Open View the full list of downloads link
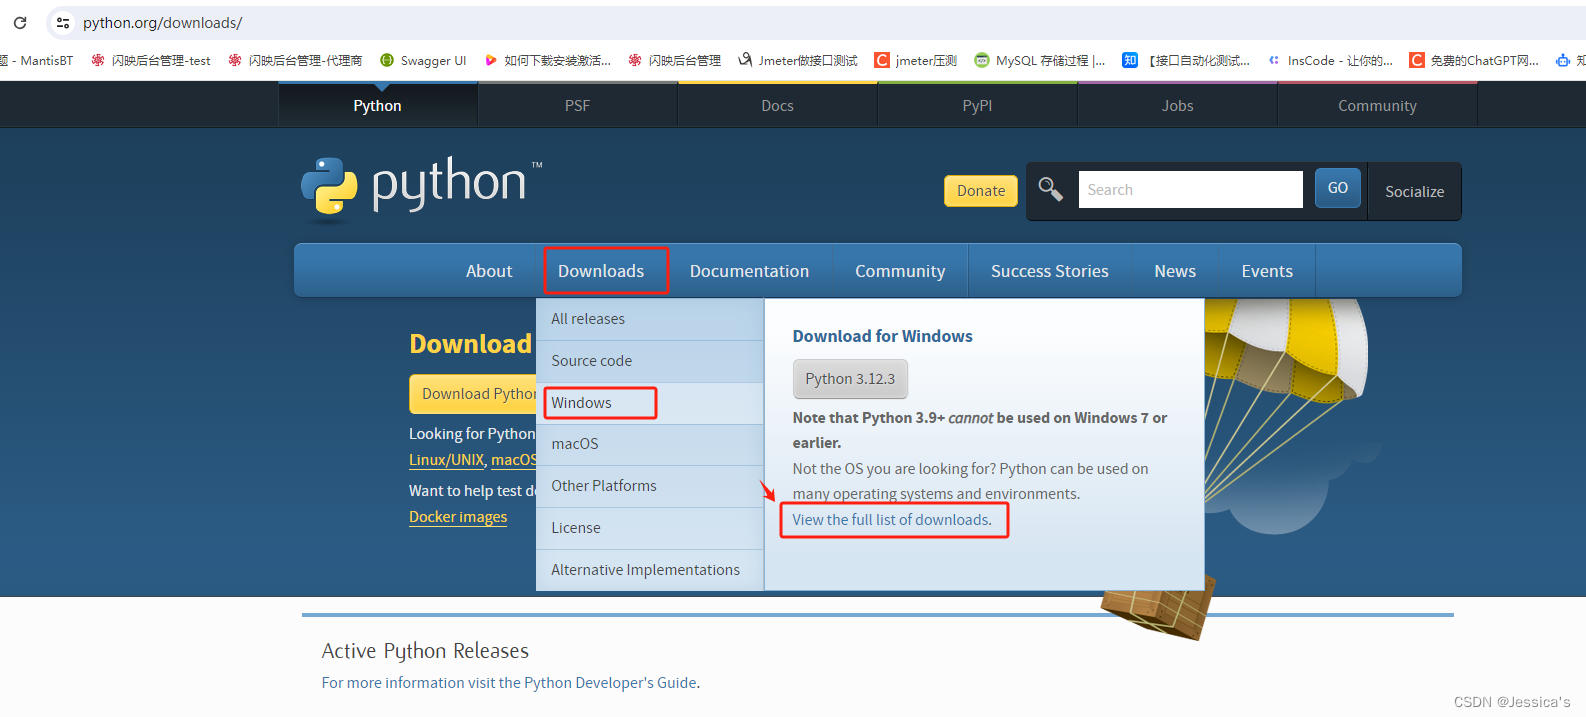 point(892,520)
